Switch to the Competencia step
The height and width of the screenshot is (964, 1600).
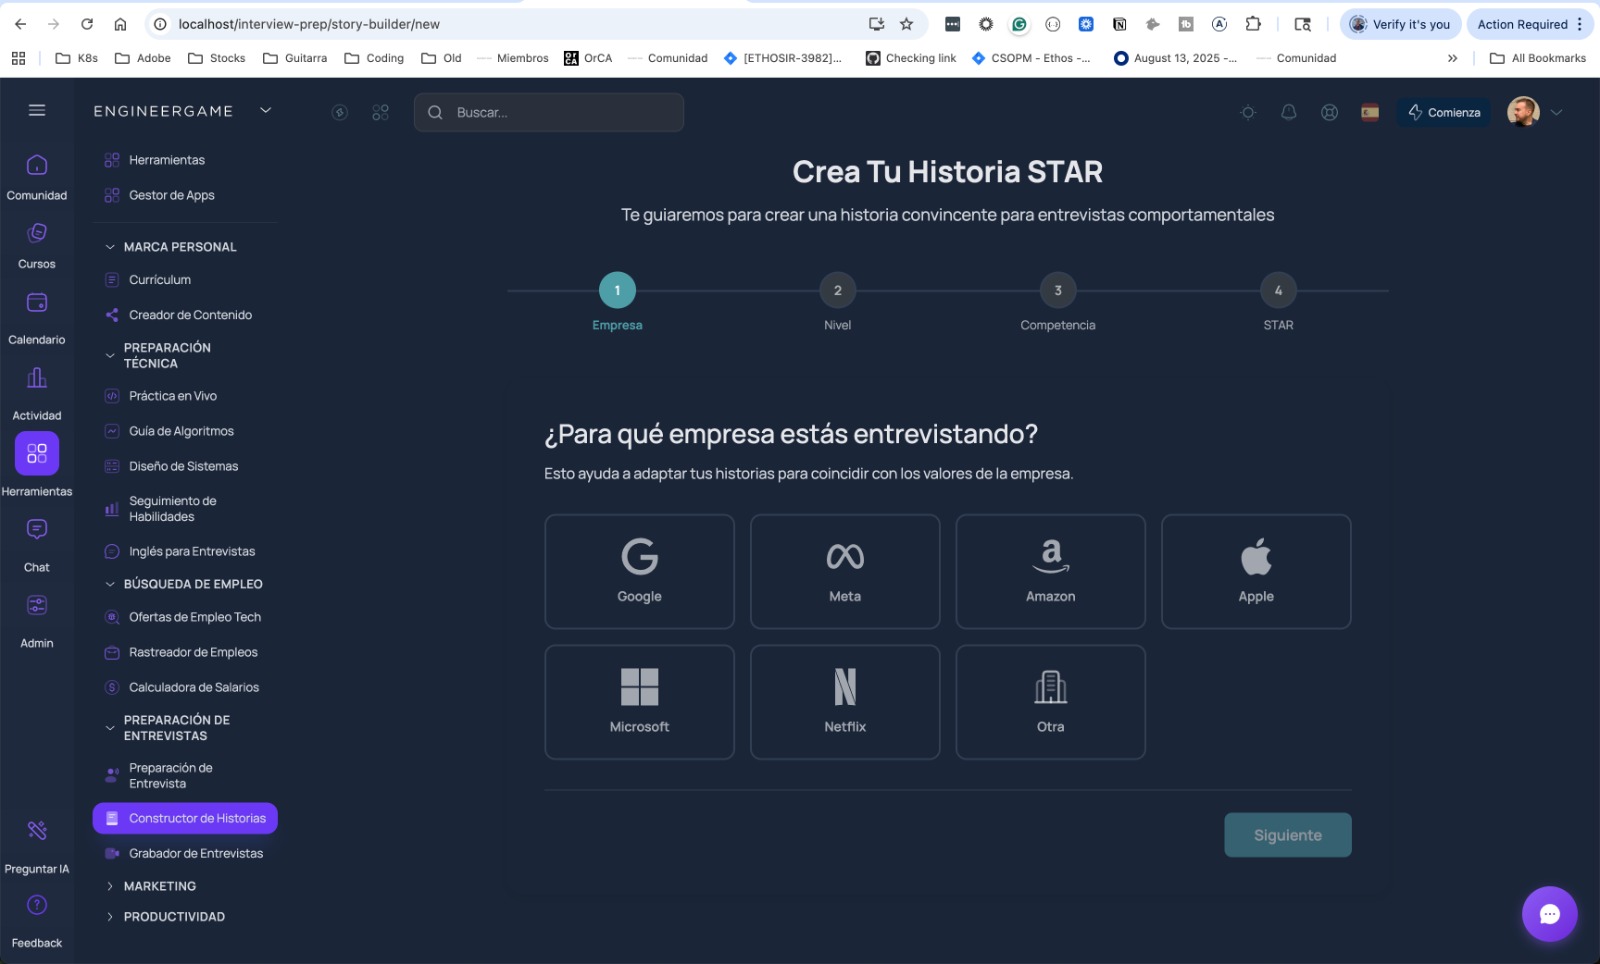pos(1057,290)
